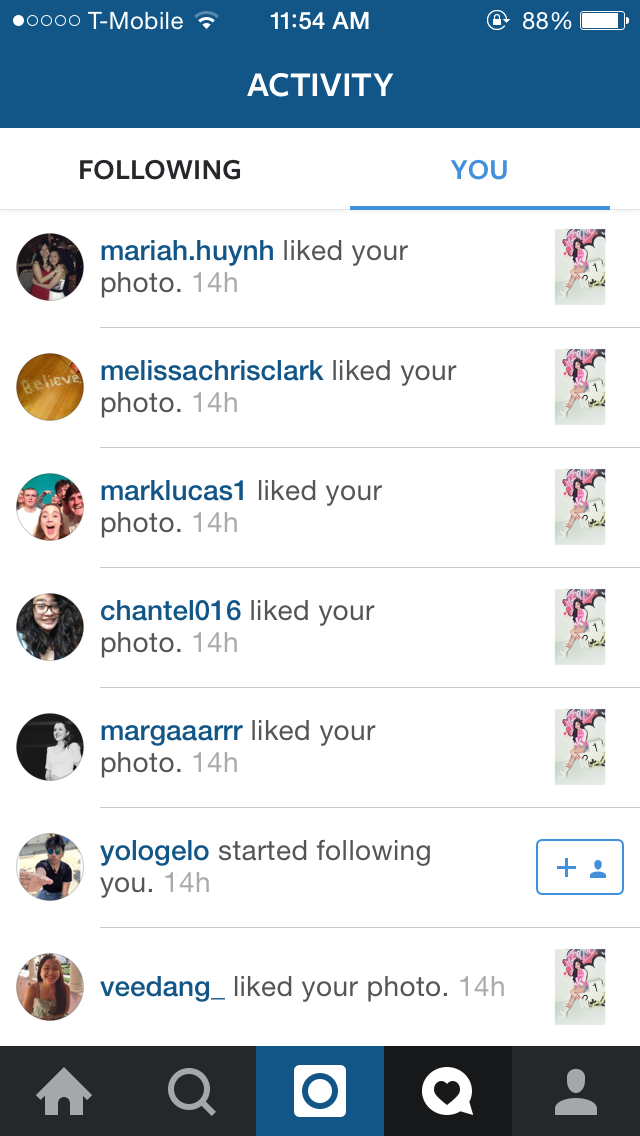Open the Camera capture button

click(x=320, y=1091)
